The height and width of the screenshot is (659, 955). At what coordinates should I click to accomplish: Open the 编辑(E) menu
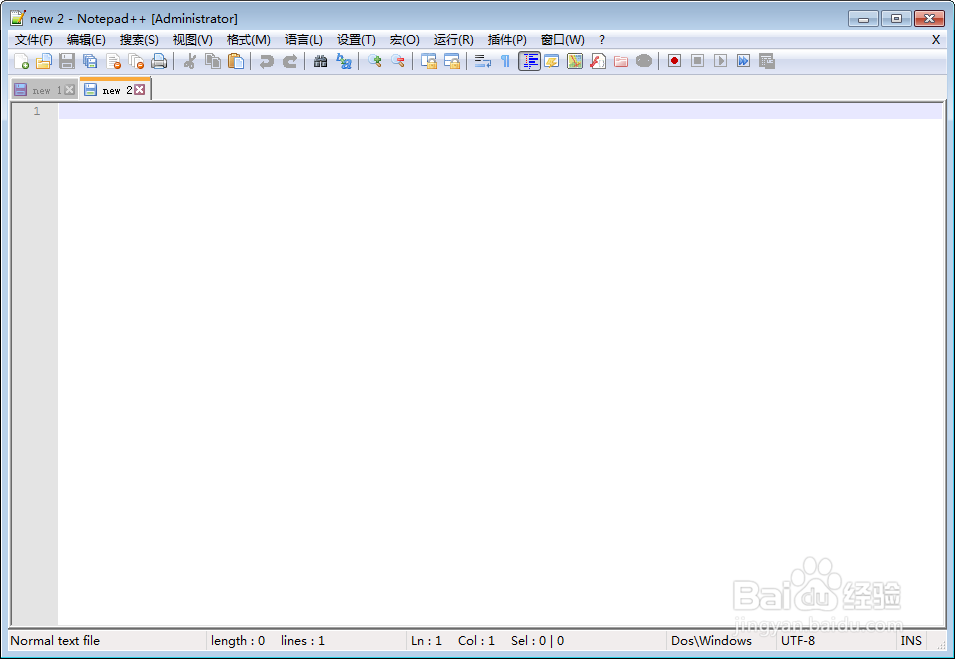(86, 40)
